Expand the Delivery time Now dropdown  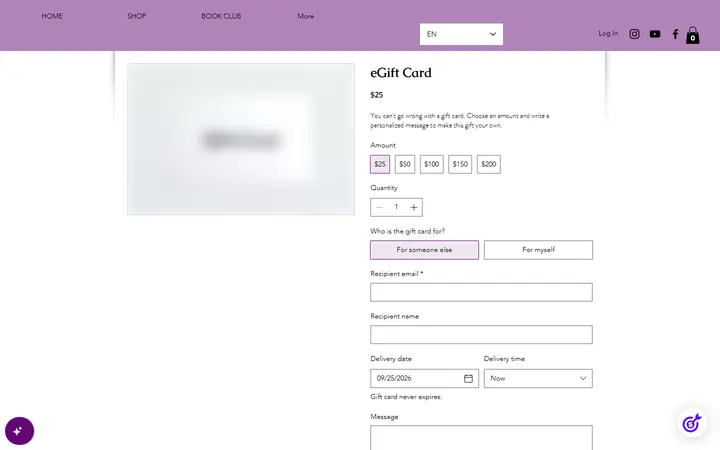pos(538,378)
